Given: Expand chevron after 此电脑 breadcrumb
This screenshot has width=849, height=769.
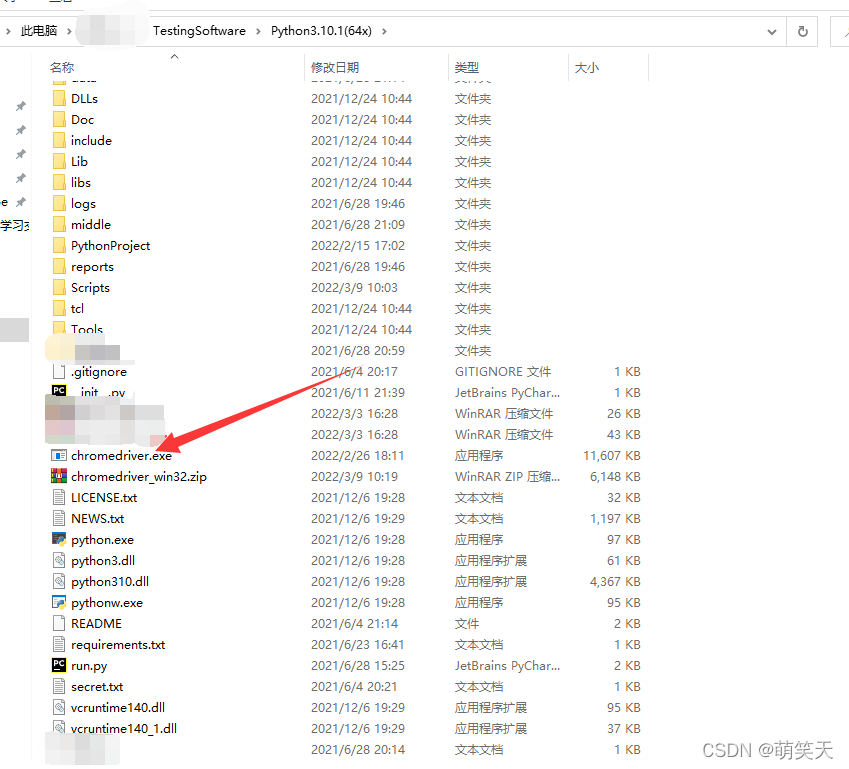Looking at the screenshot, I should click(69, 31).
